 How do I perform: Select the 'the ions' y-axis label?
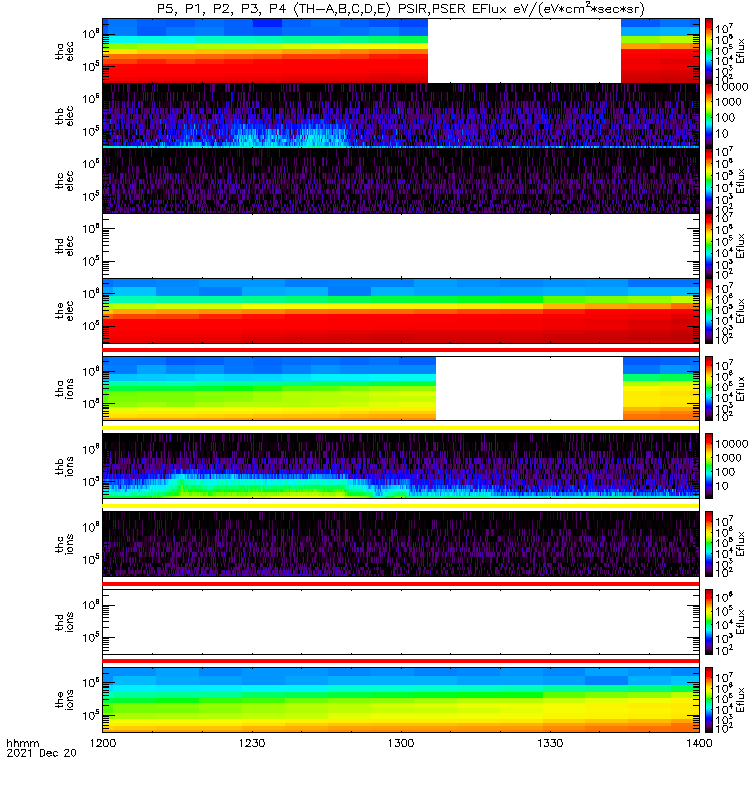(64, 700)
